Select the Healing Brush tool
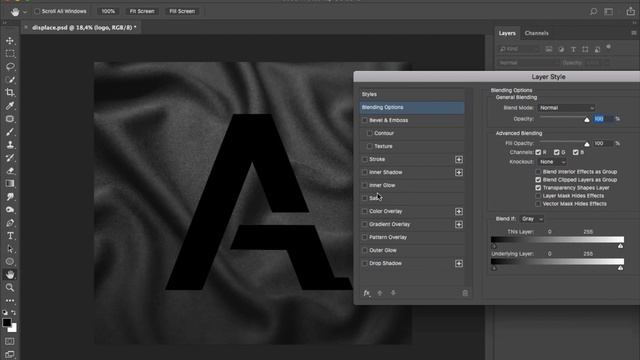The height and width of the screenshot is (360, 640). 10,119
